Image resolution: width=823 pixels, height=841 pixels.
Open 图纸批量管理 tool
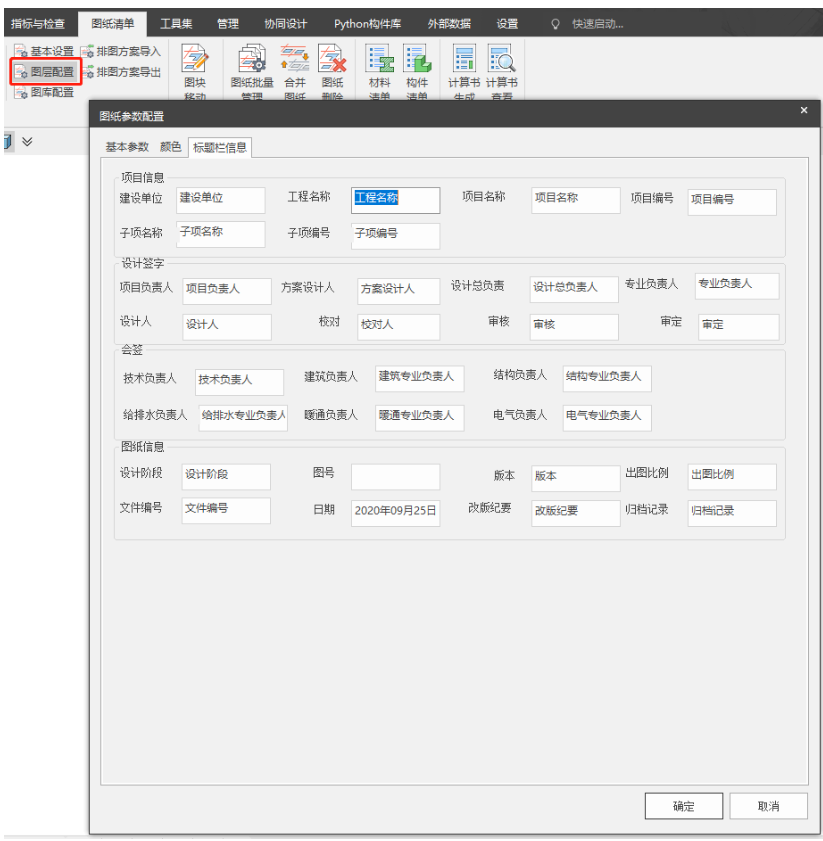coord(251,62)
